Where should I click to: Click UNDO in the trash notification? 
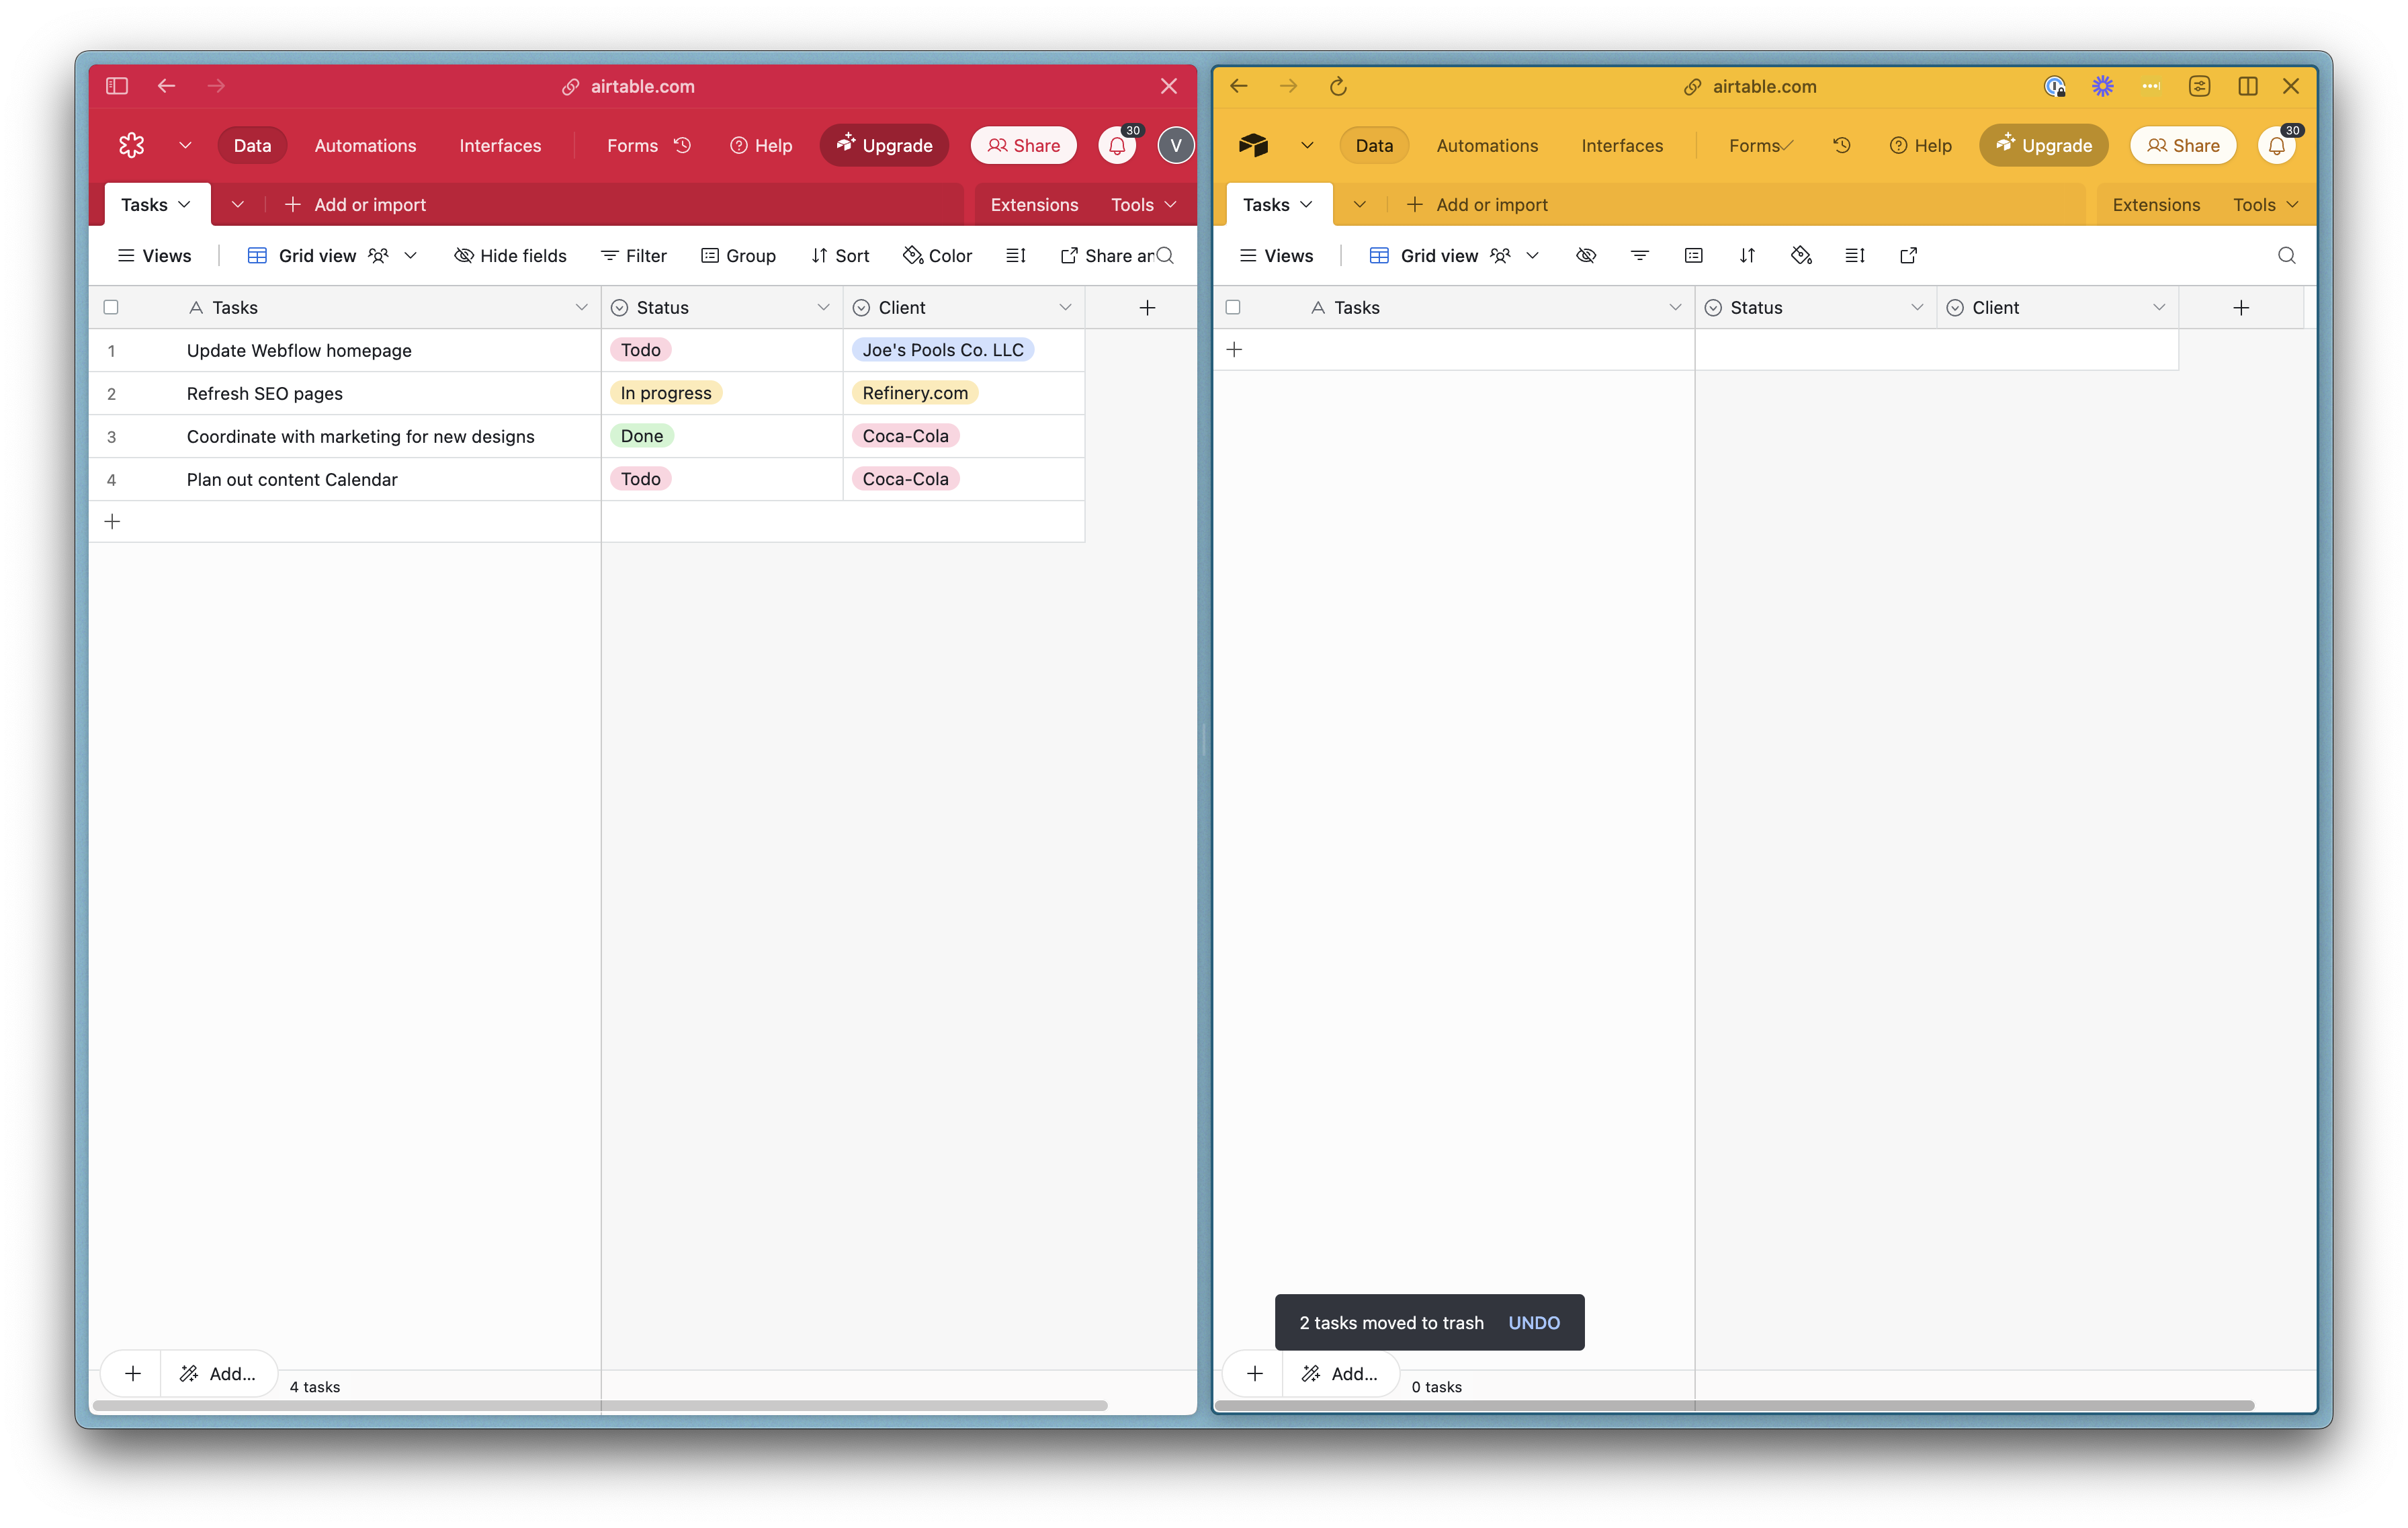(x=1533, y=1322)
